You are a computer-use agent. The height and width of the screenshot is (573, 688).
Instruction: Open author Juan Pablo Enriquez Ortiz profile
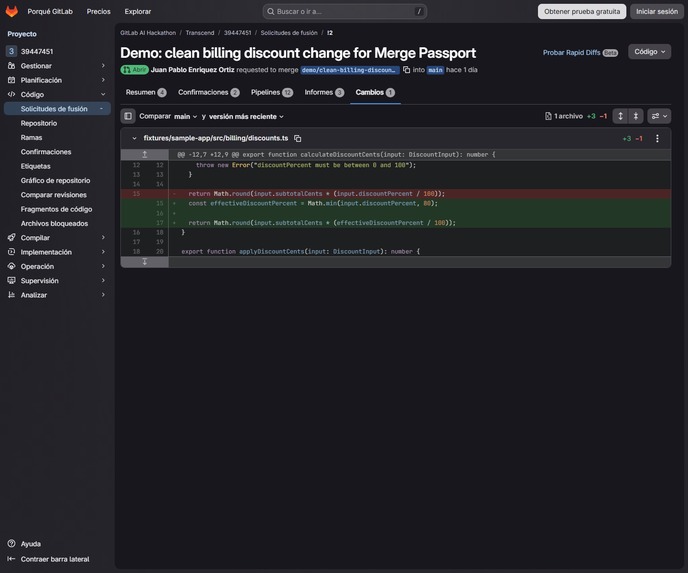pos(193,70)
